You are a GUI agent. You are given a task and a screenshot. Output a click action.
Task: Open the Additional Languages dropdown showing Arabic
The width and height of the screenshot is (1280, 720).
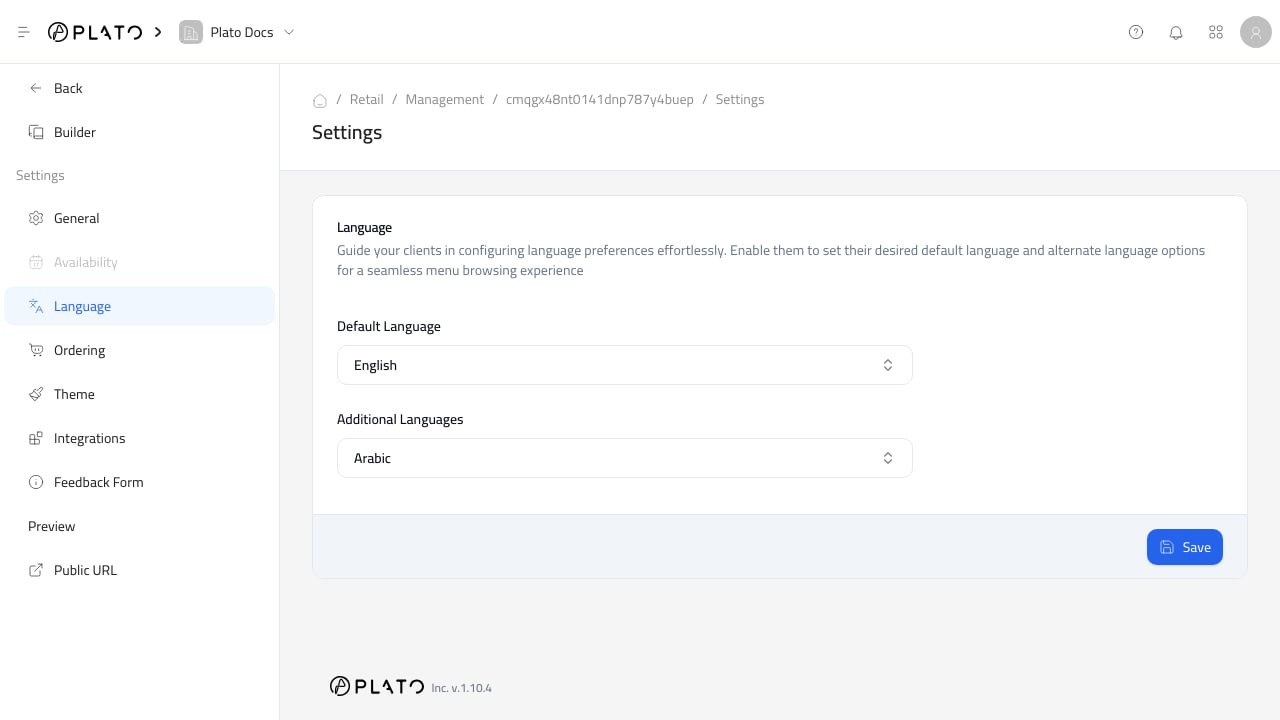click(x=625, y=458)
